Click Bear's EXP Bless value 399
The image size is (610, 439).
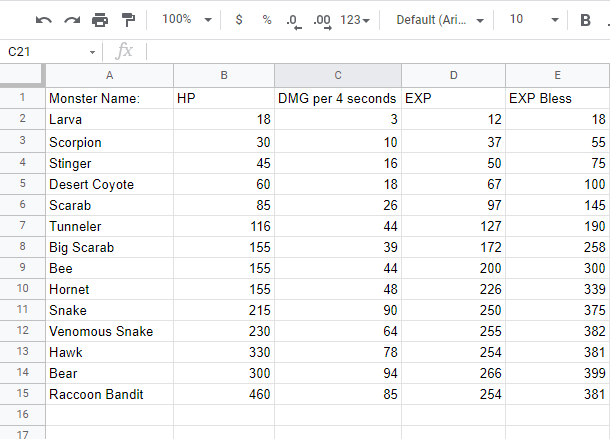click(557, 373)
